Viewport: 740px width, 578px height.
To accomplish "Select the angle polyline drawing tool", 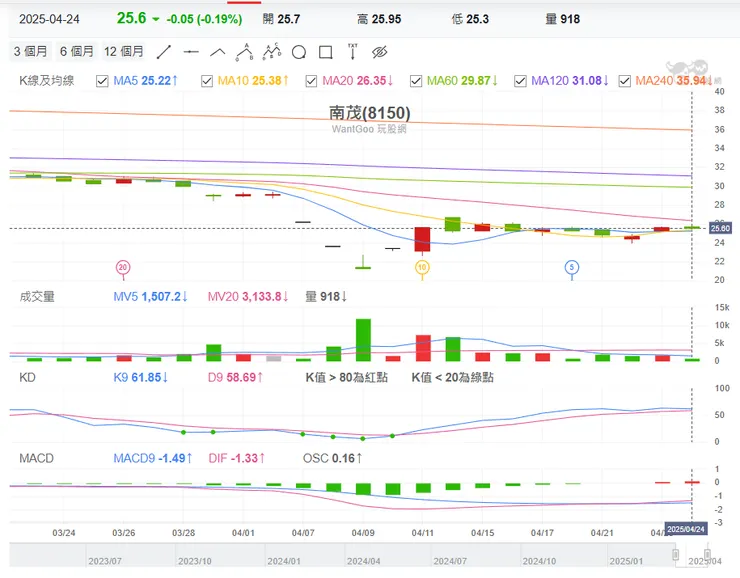I will pyautogui.click(x=218, y=52).
